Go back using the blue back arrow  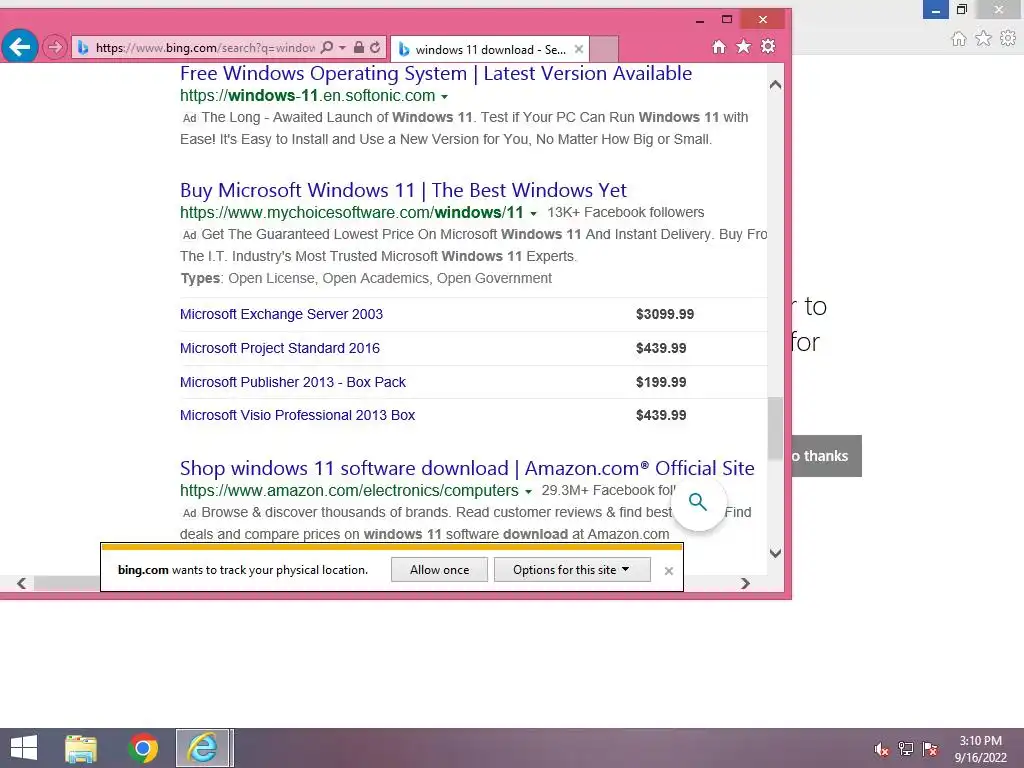20,46
